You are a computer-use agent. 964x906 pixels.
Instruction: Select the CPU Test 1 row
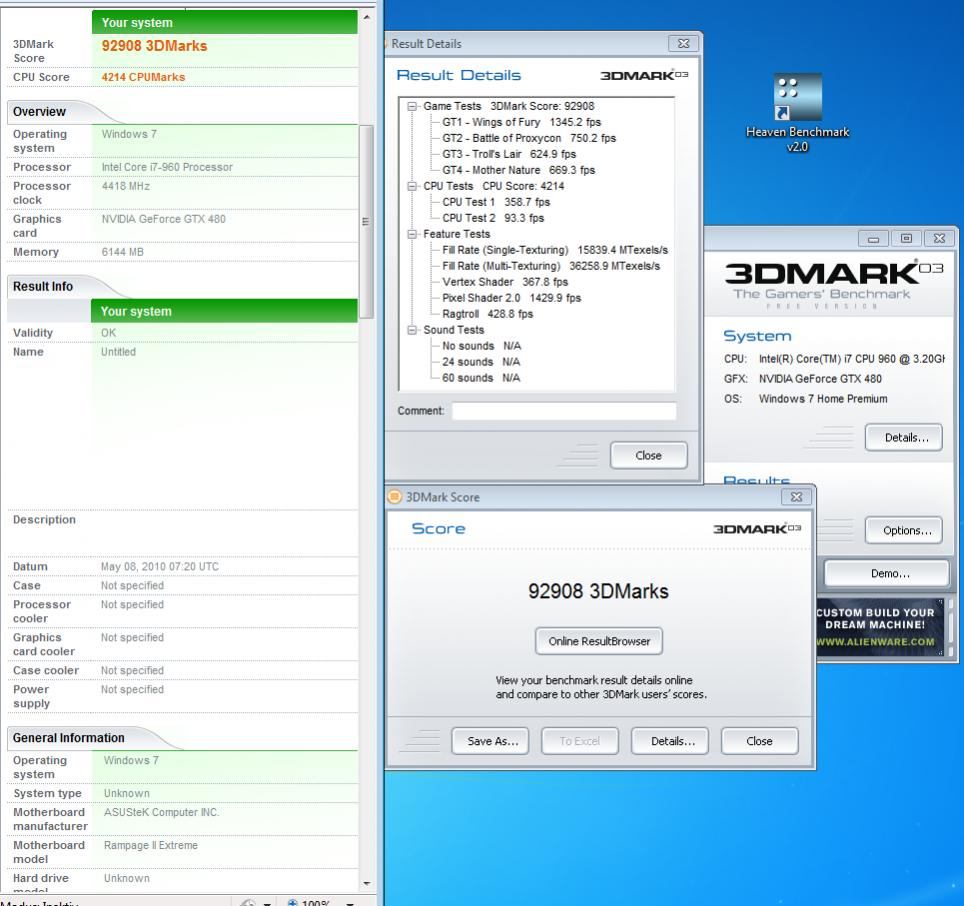[x=496, y=202]
